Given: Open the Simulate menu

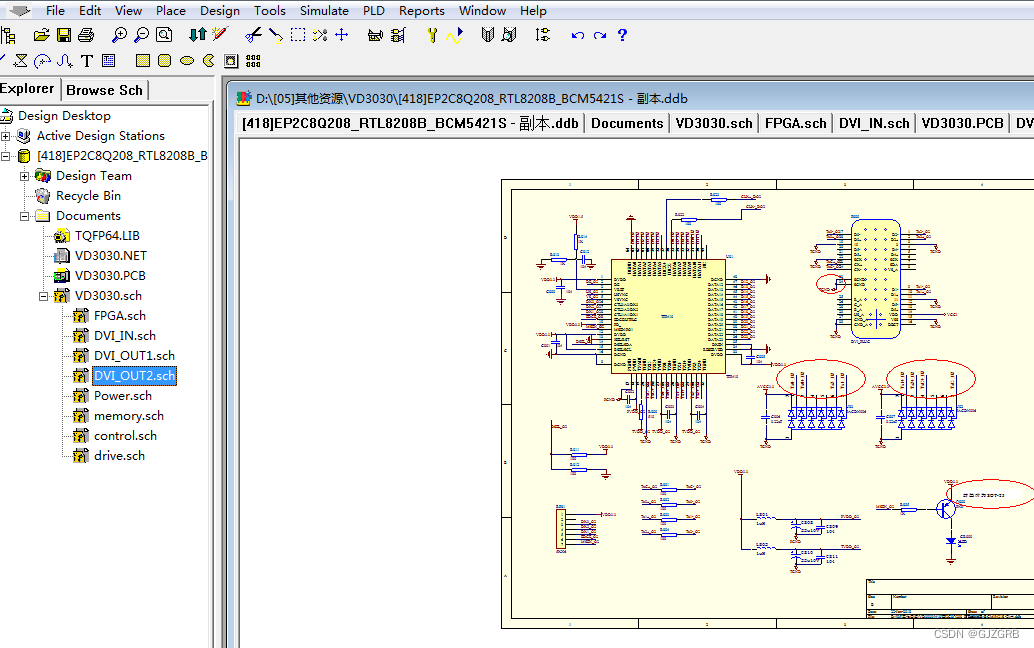Looking at the screenshot, I should pyautogui.click(x=324, y=11).
